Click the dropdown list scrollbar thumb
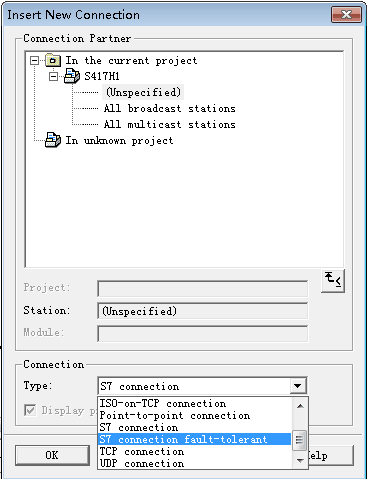The height and width of the screenshot is (479, 367). click(300, 440)
